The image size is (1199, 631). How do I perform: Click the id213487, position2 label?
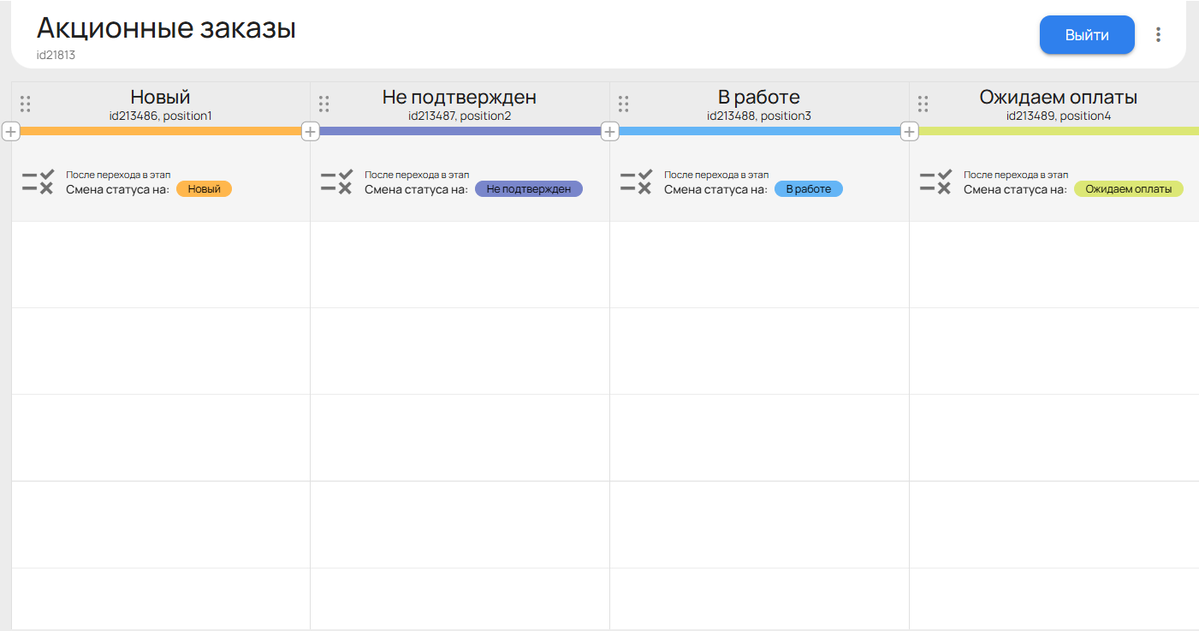click(x=460, y=116)
